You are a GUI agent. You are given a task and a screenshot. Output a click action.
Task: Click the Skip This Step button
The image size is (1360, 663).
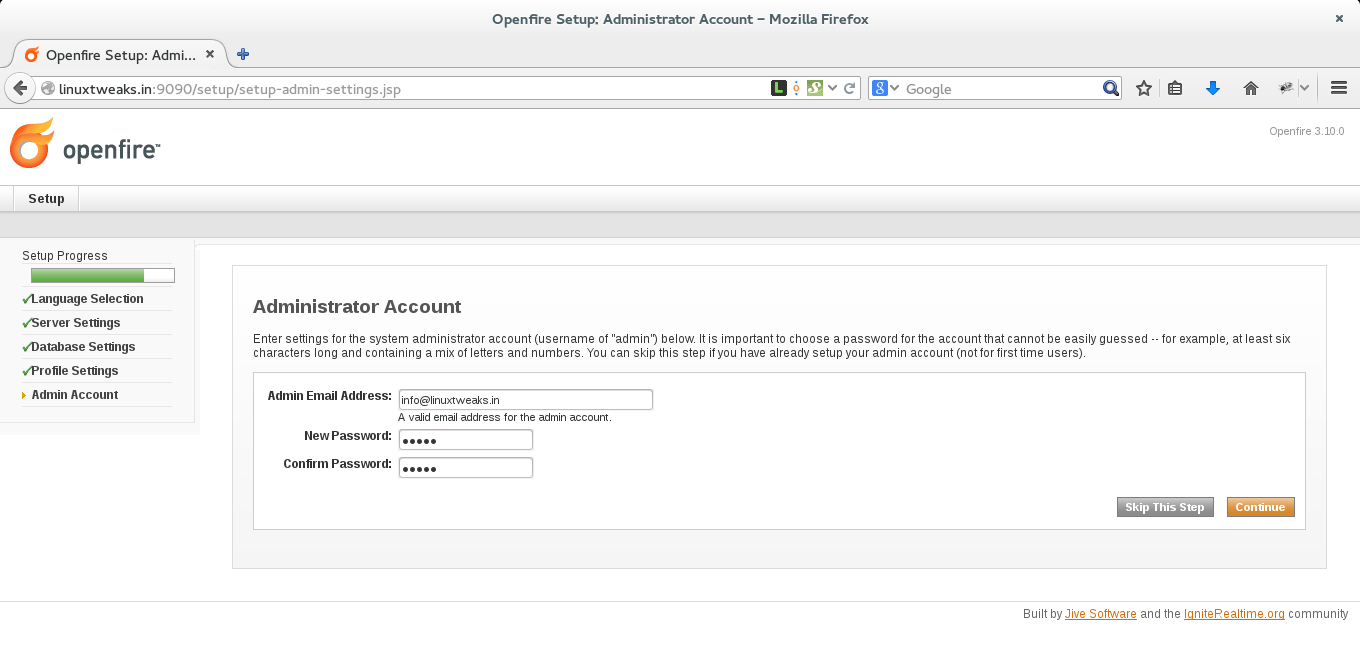pos(1165,507)
